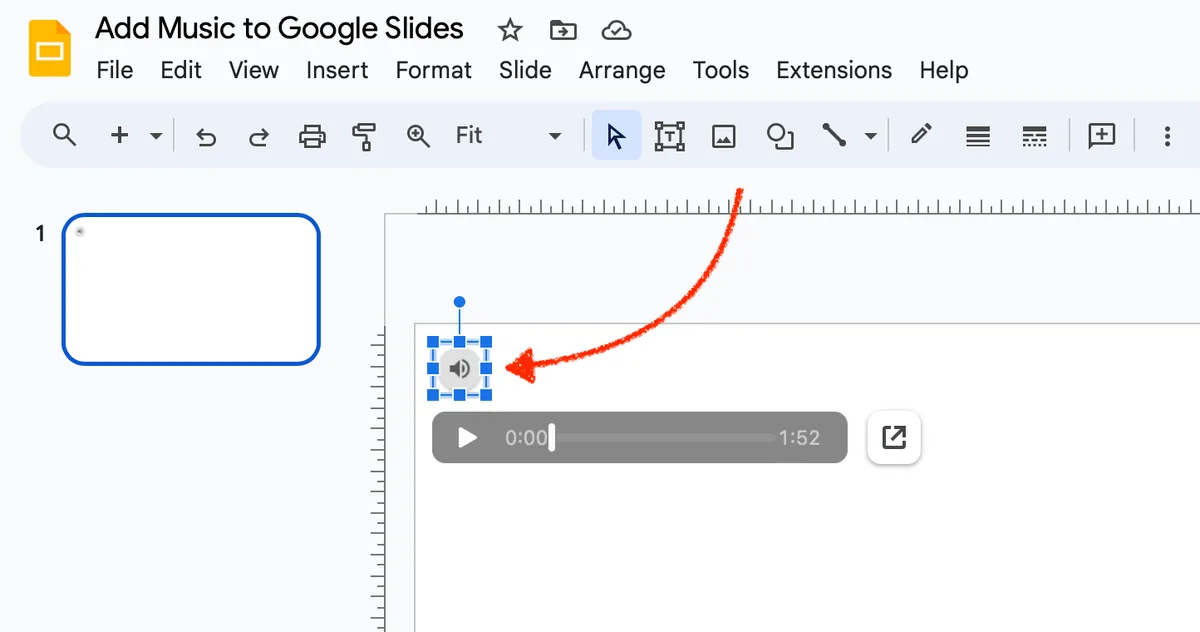Viewport: 1200px width, 632px height.
Task: Click the audio progress slider track
Action: click(x=664, y=438)
